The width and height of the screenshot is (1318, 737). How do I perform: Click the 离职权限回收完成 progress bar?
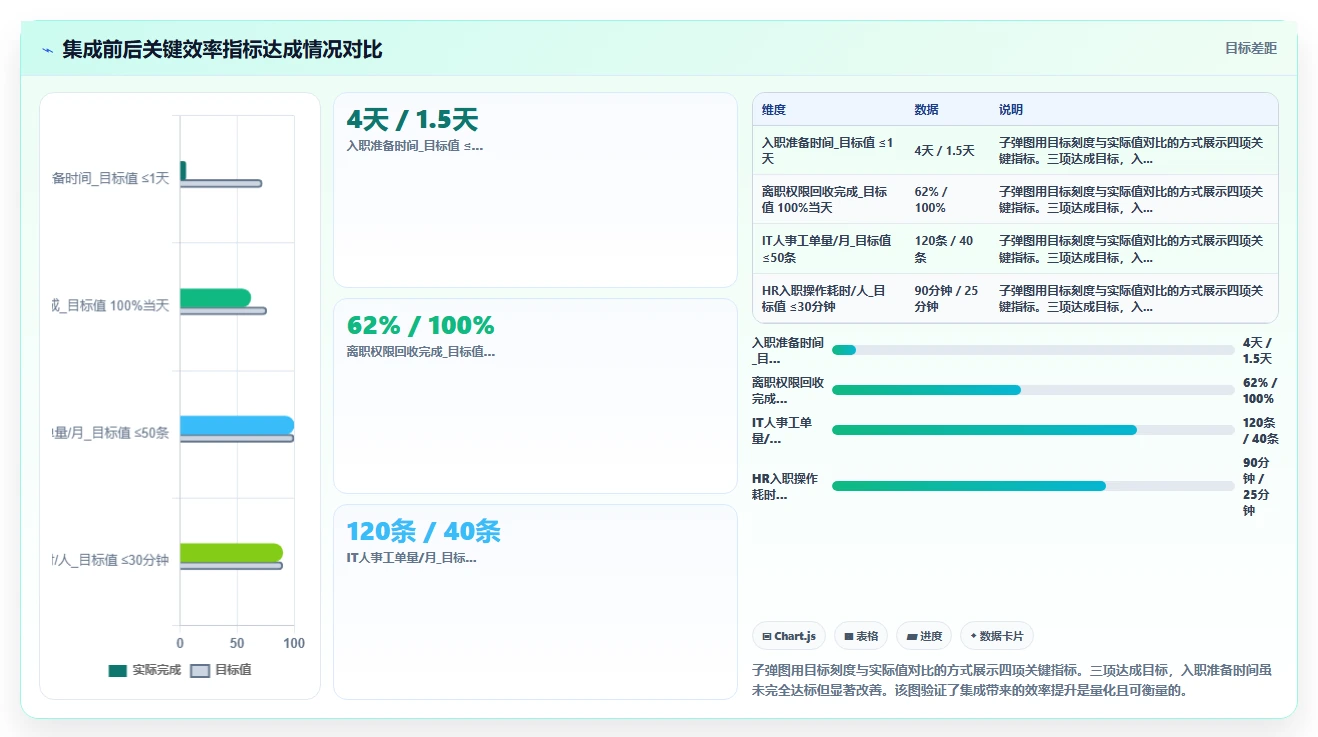click(x=1033, y=390)
